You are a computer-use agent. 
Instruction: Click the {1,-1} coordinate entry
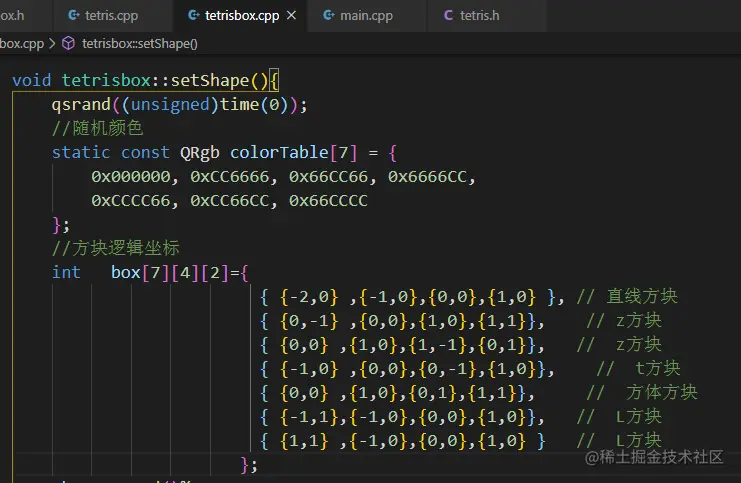(x=438, y=345)
